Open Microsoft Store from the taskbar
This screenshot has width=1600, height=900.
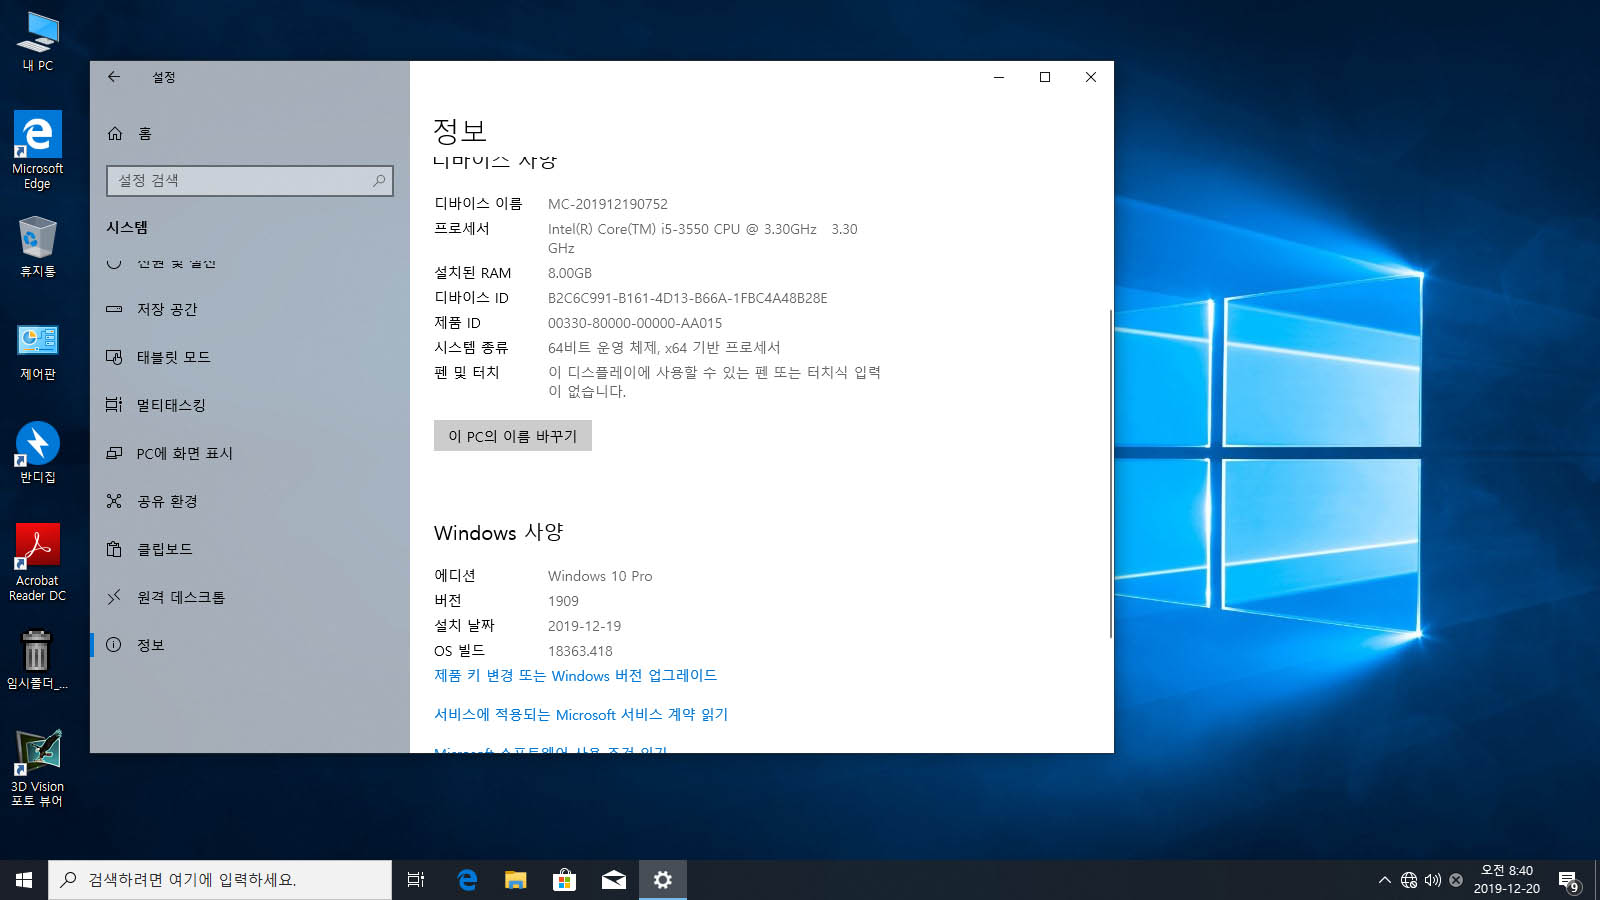(565, 880)
